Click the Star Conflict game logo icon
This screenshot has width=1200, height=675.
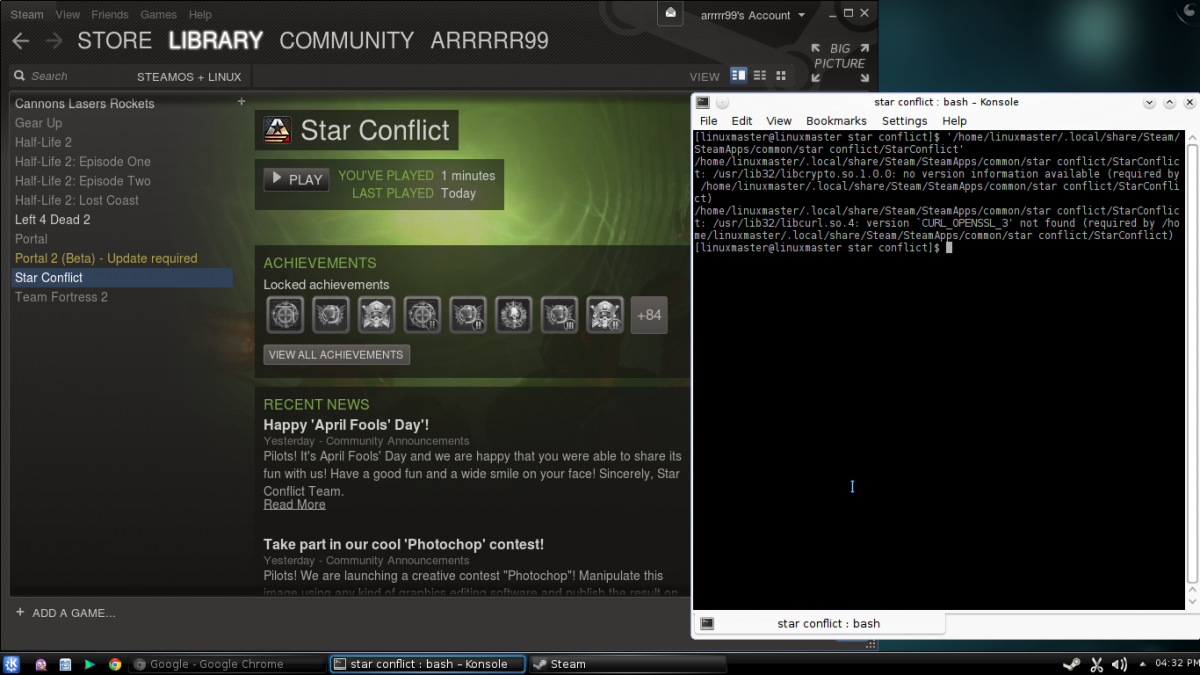[x=277, y=130]
